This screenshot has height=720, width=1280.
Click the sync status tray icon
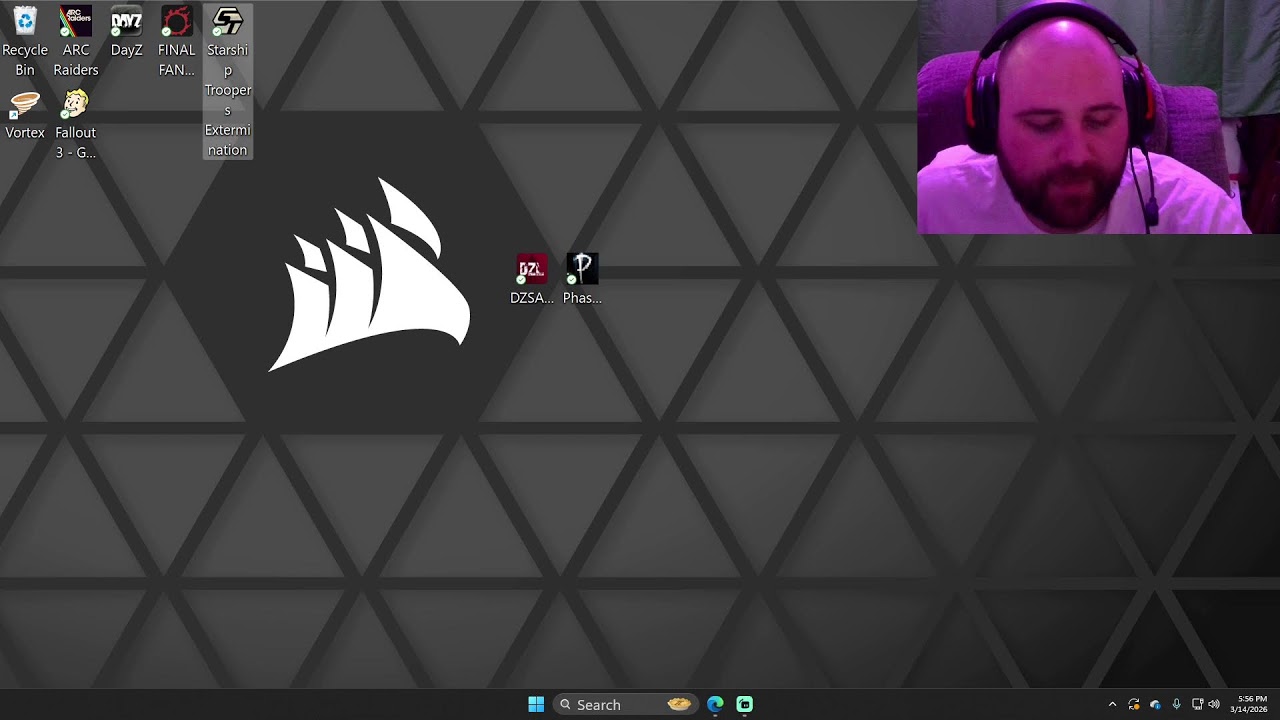pos(1134,705)
